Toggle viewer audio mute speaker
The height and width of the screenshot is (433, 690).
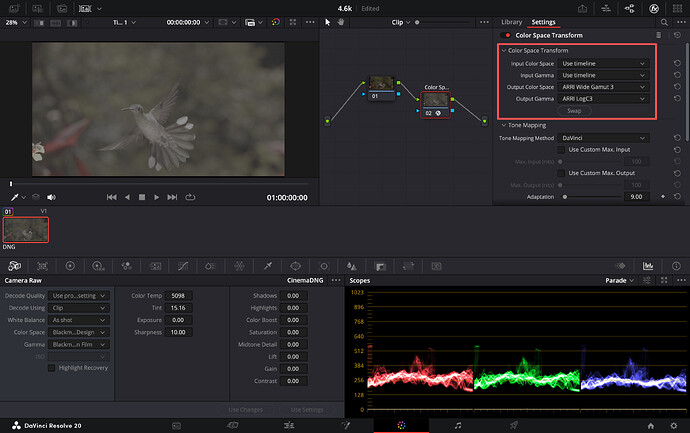click(x=51, y=197)
